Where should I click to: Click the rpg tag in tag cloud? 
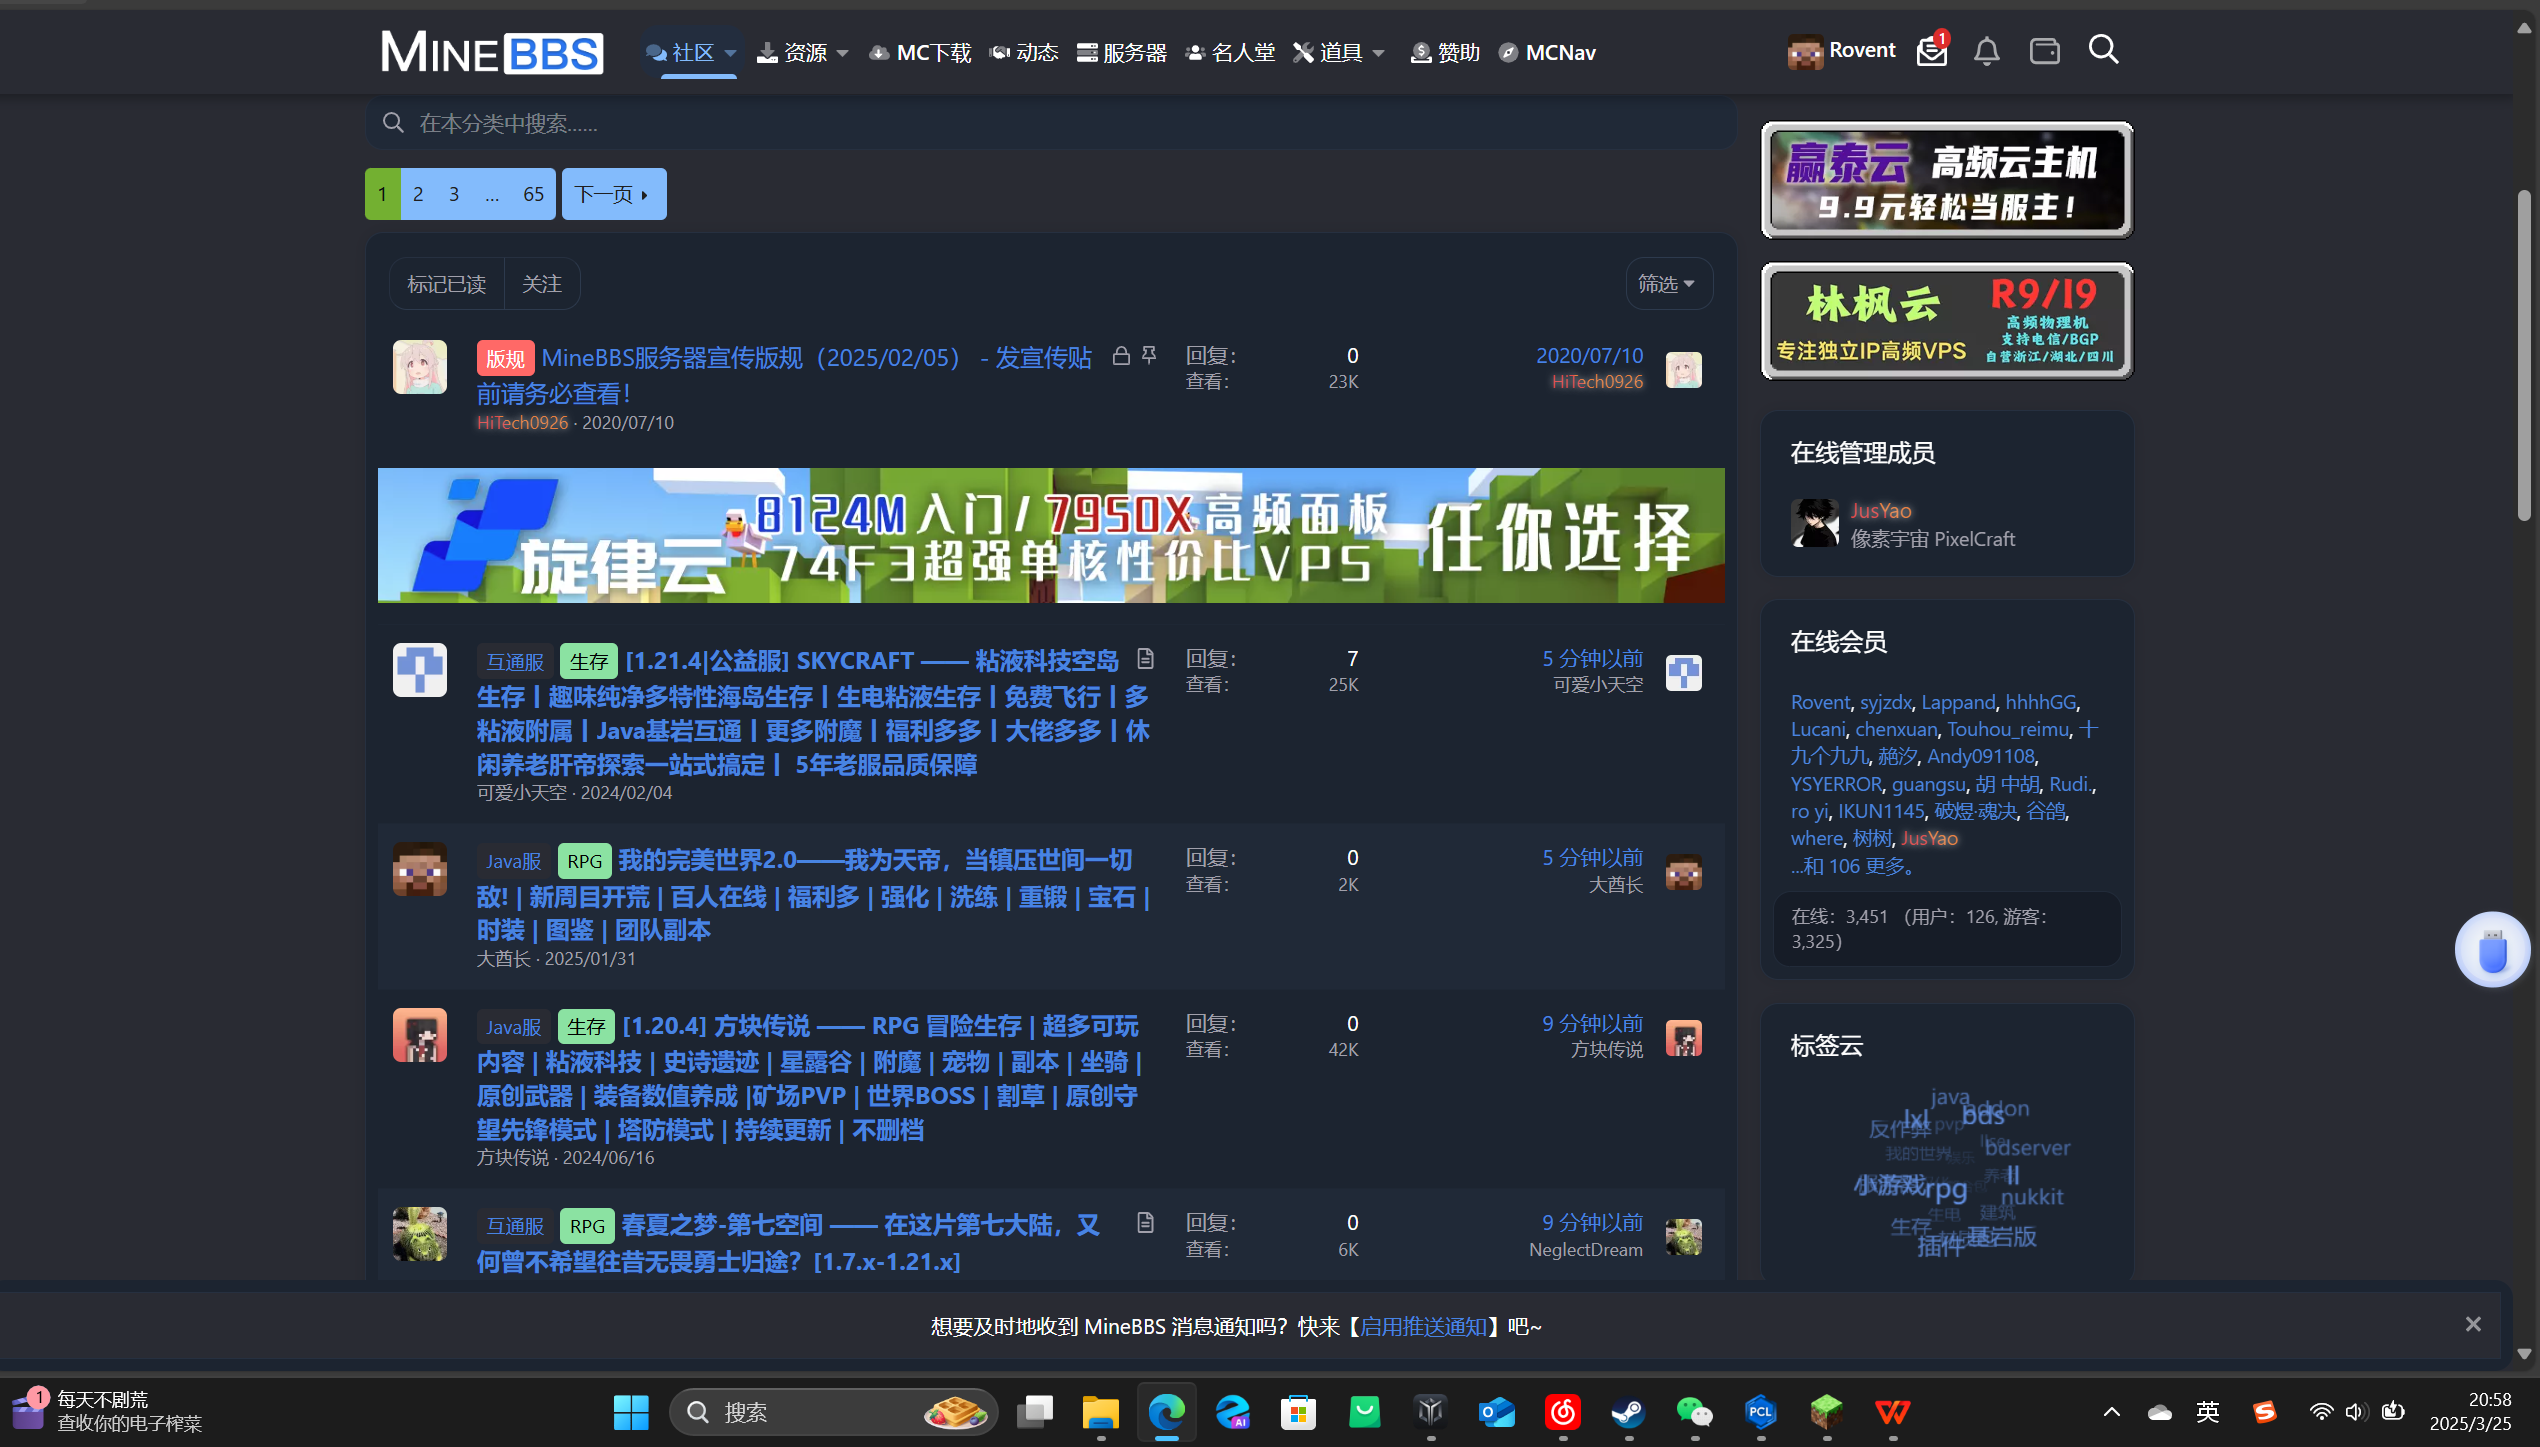tap(1945, 1188)
